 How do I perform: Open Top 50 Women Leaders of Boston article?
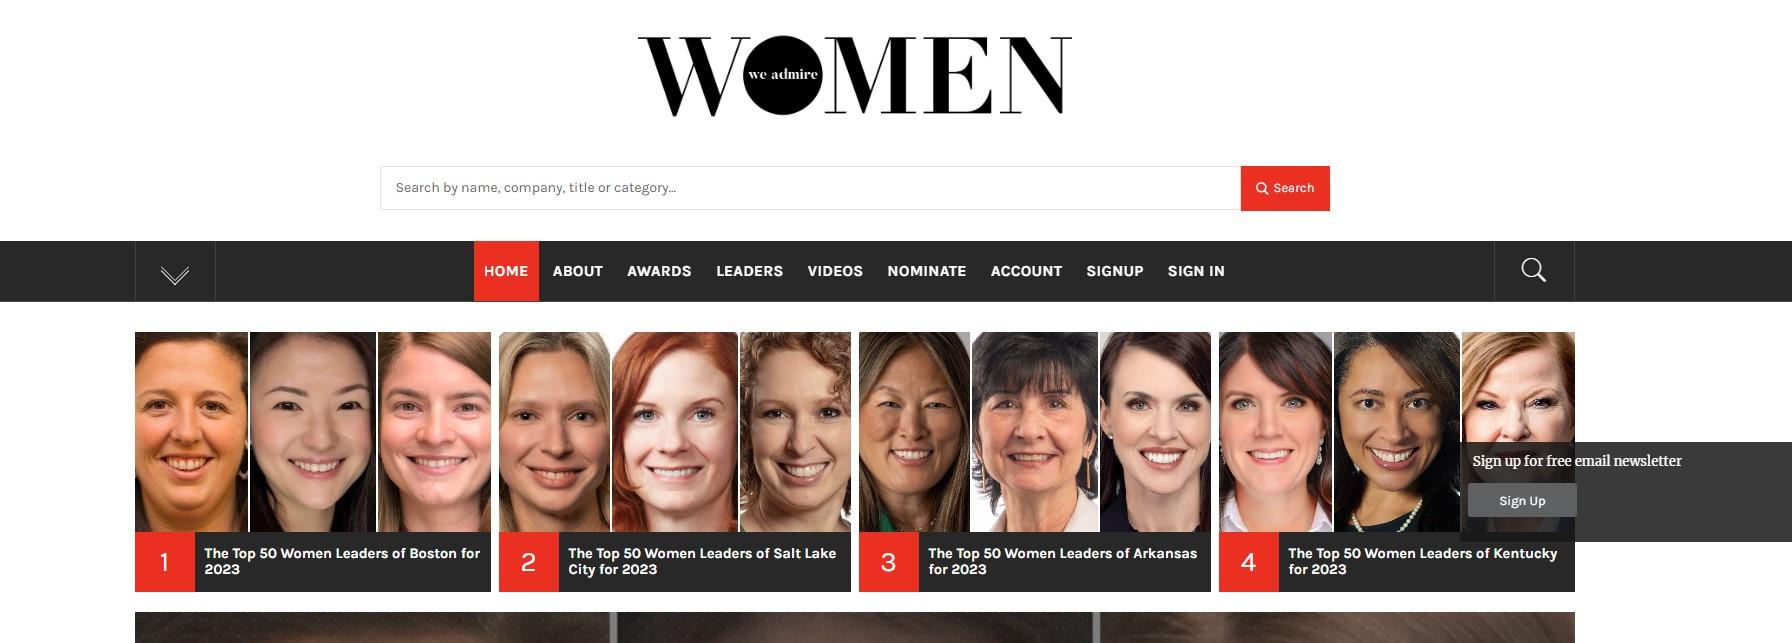pyautogui.click(x=342, y=561)
